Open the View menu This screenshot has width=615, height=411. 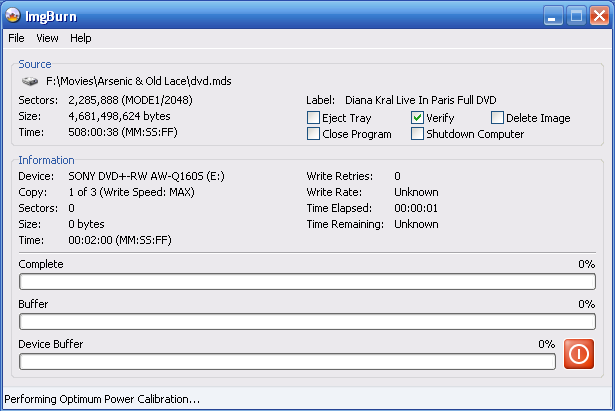click(x=47, y=38)
